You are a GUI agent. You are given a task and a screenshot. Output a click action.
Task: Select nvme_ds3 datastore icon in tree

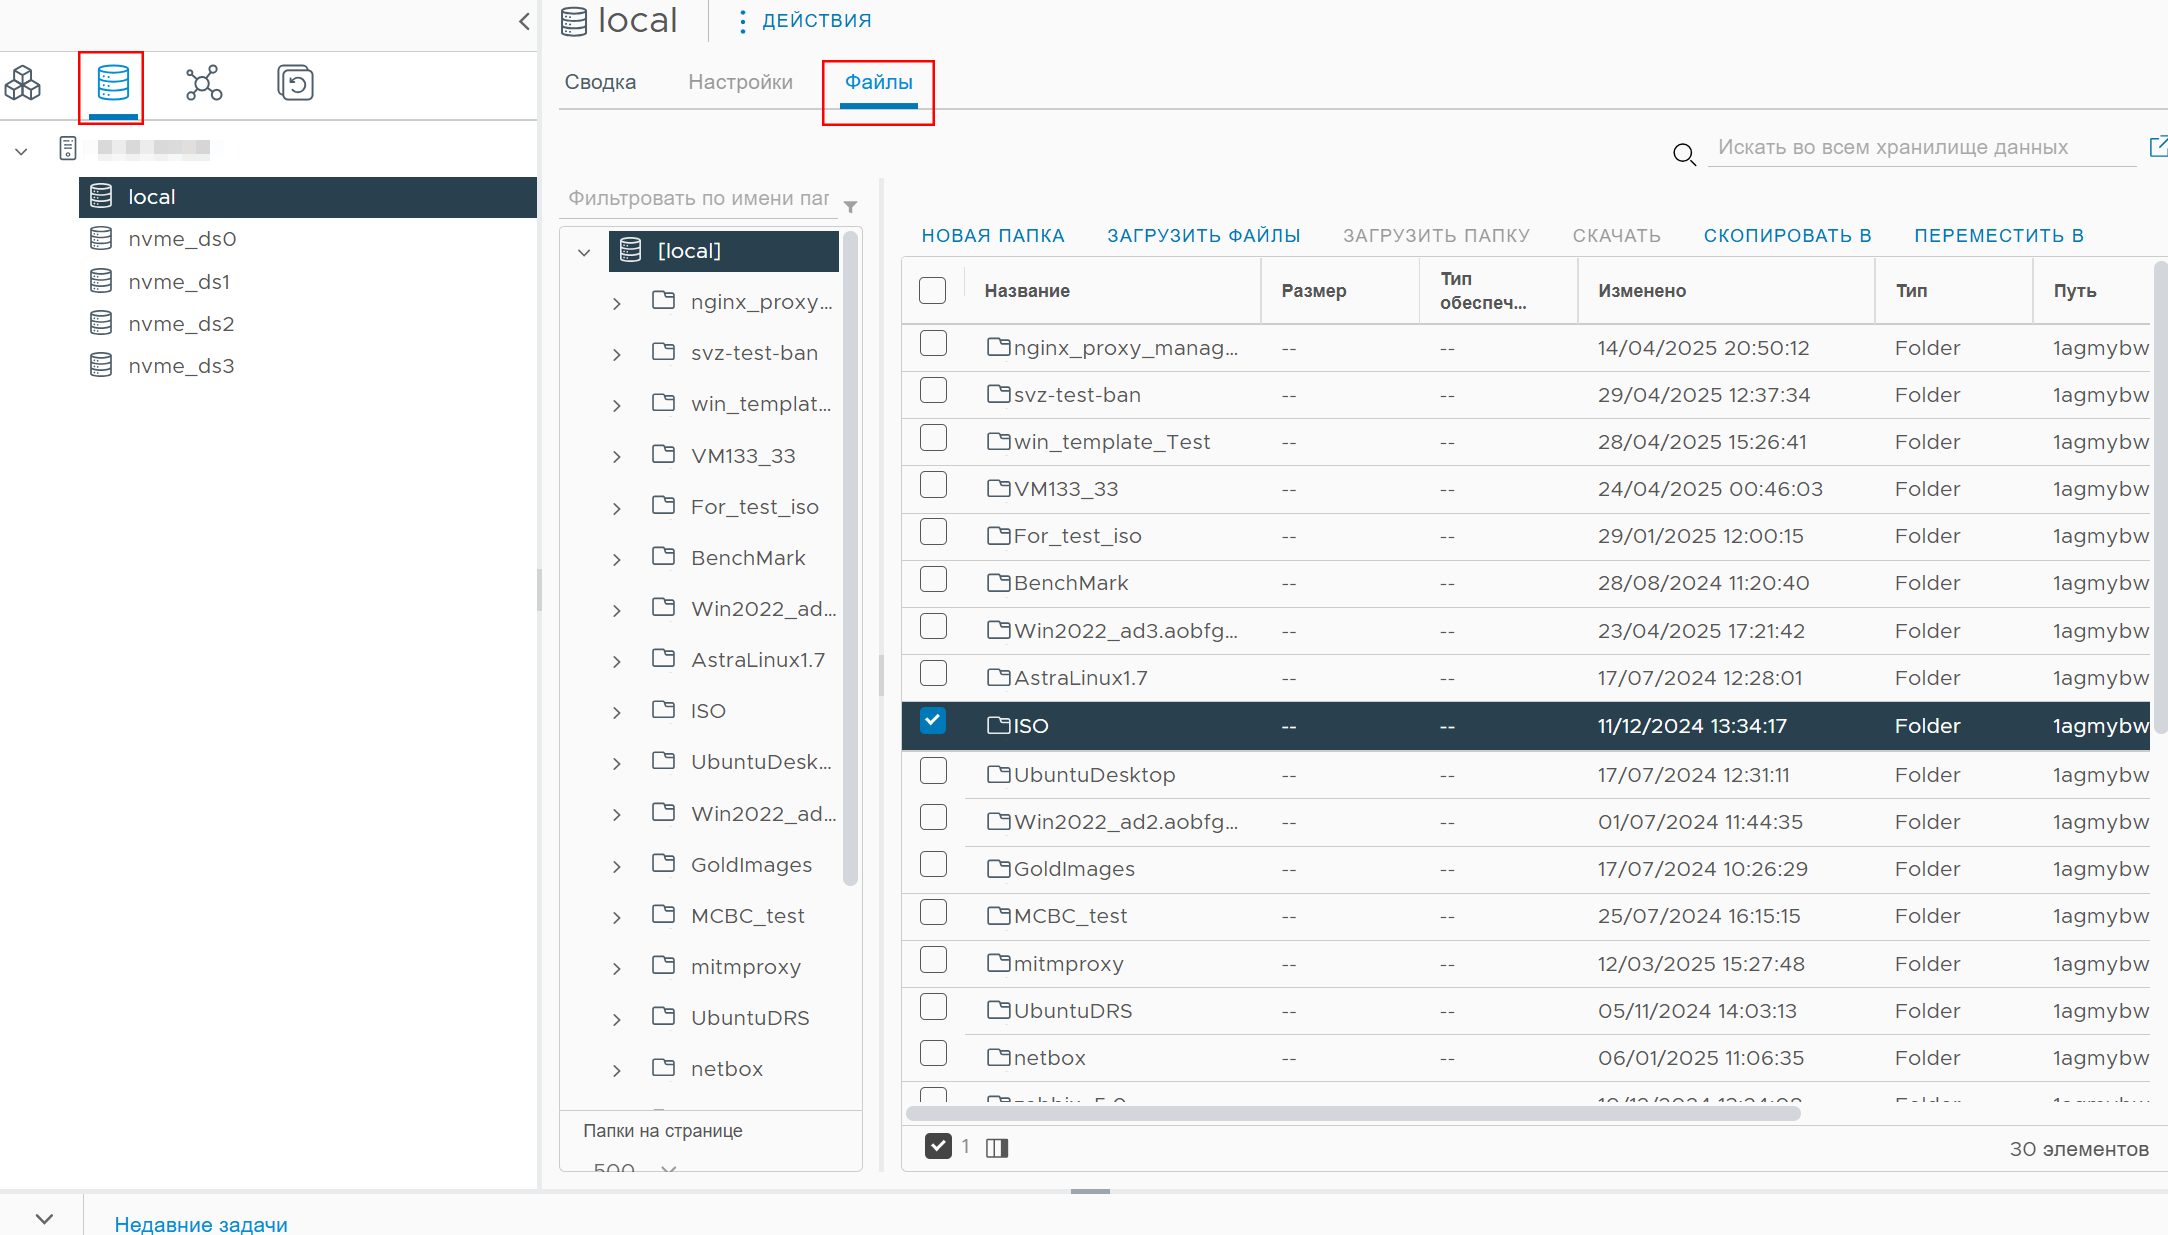tap(101, 365)
